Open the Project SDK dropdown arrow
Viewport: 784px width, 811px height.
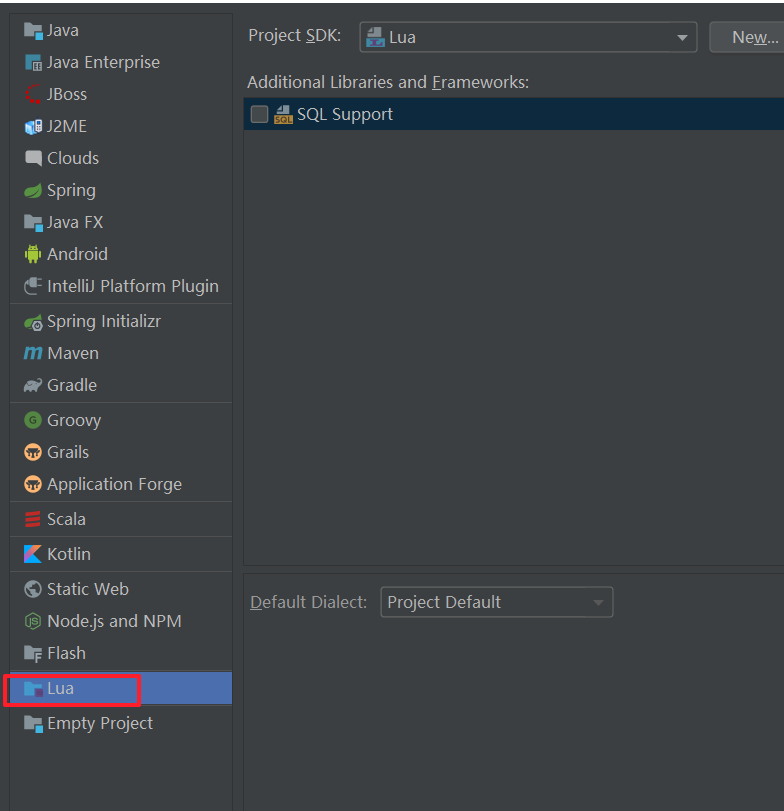click(682, 37)
